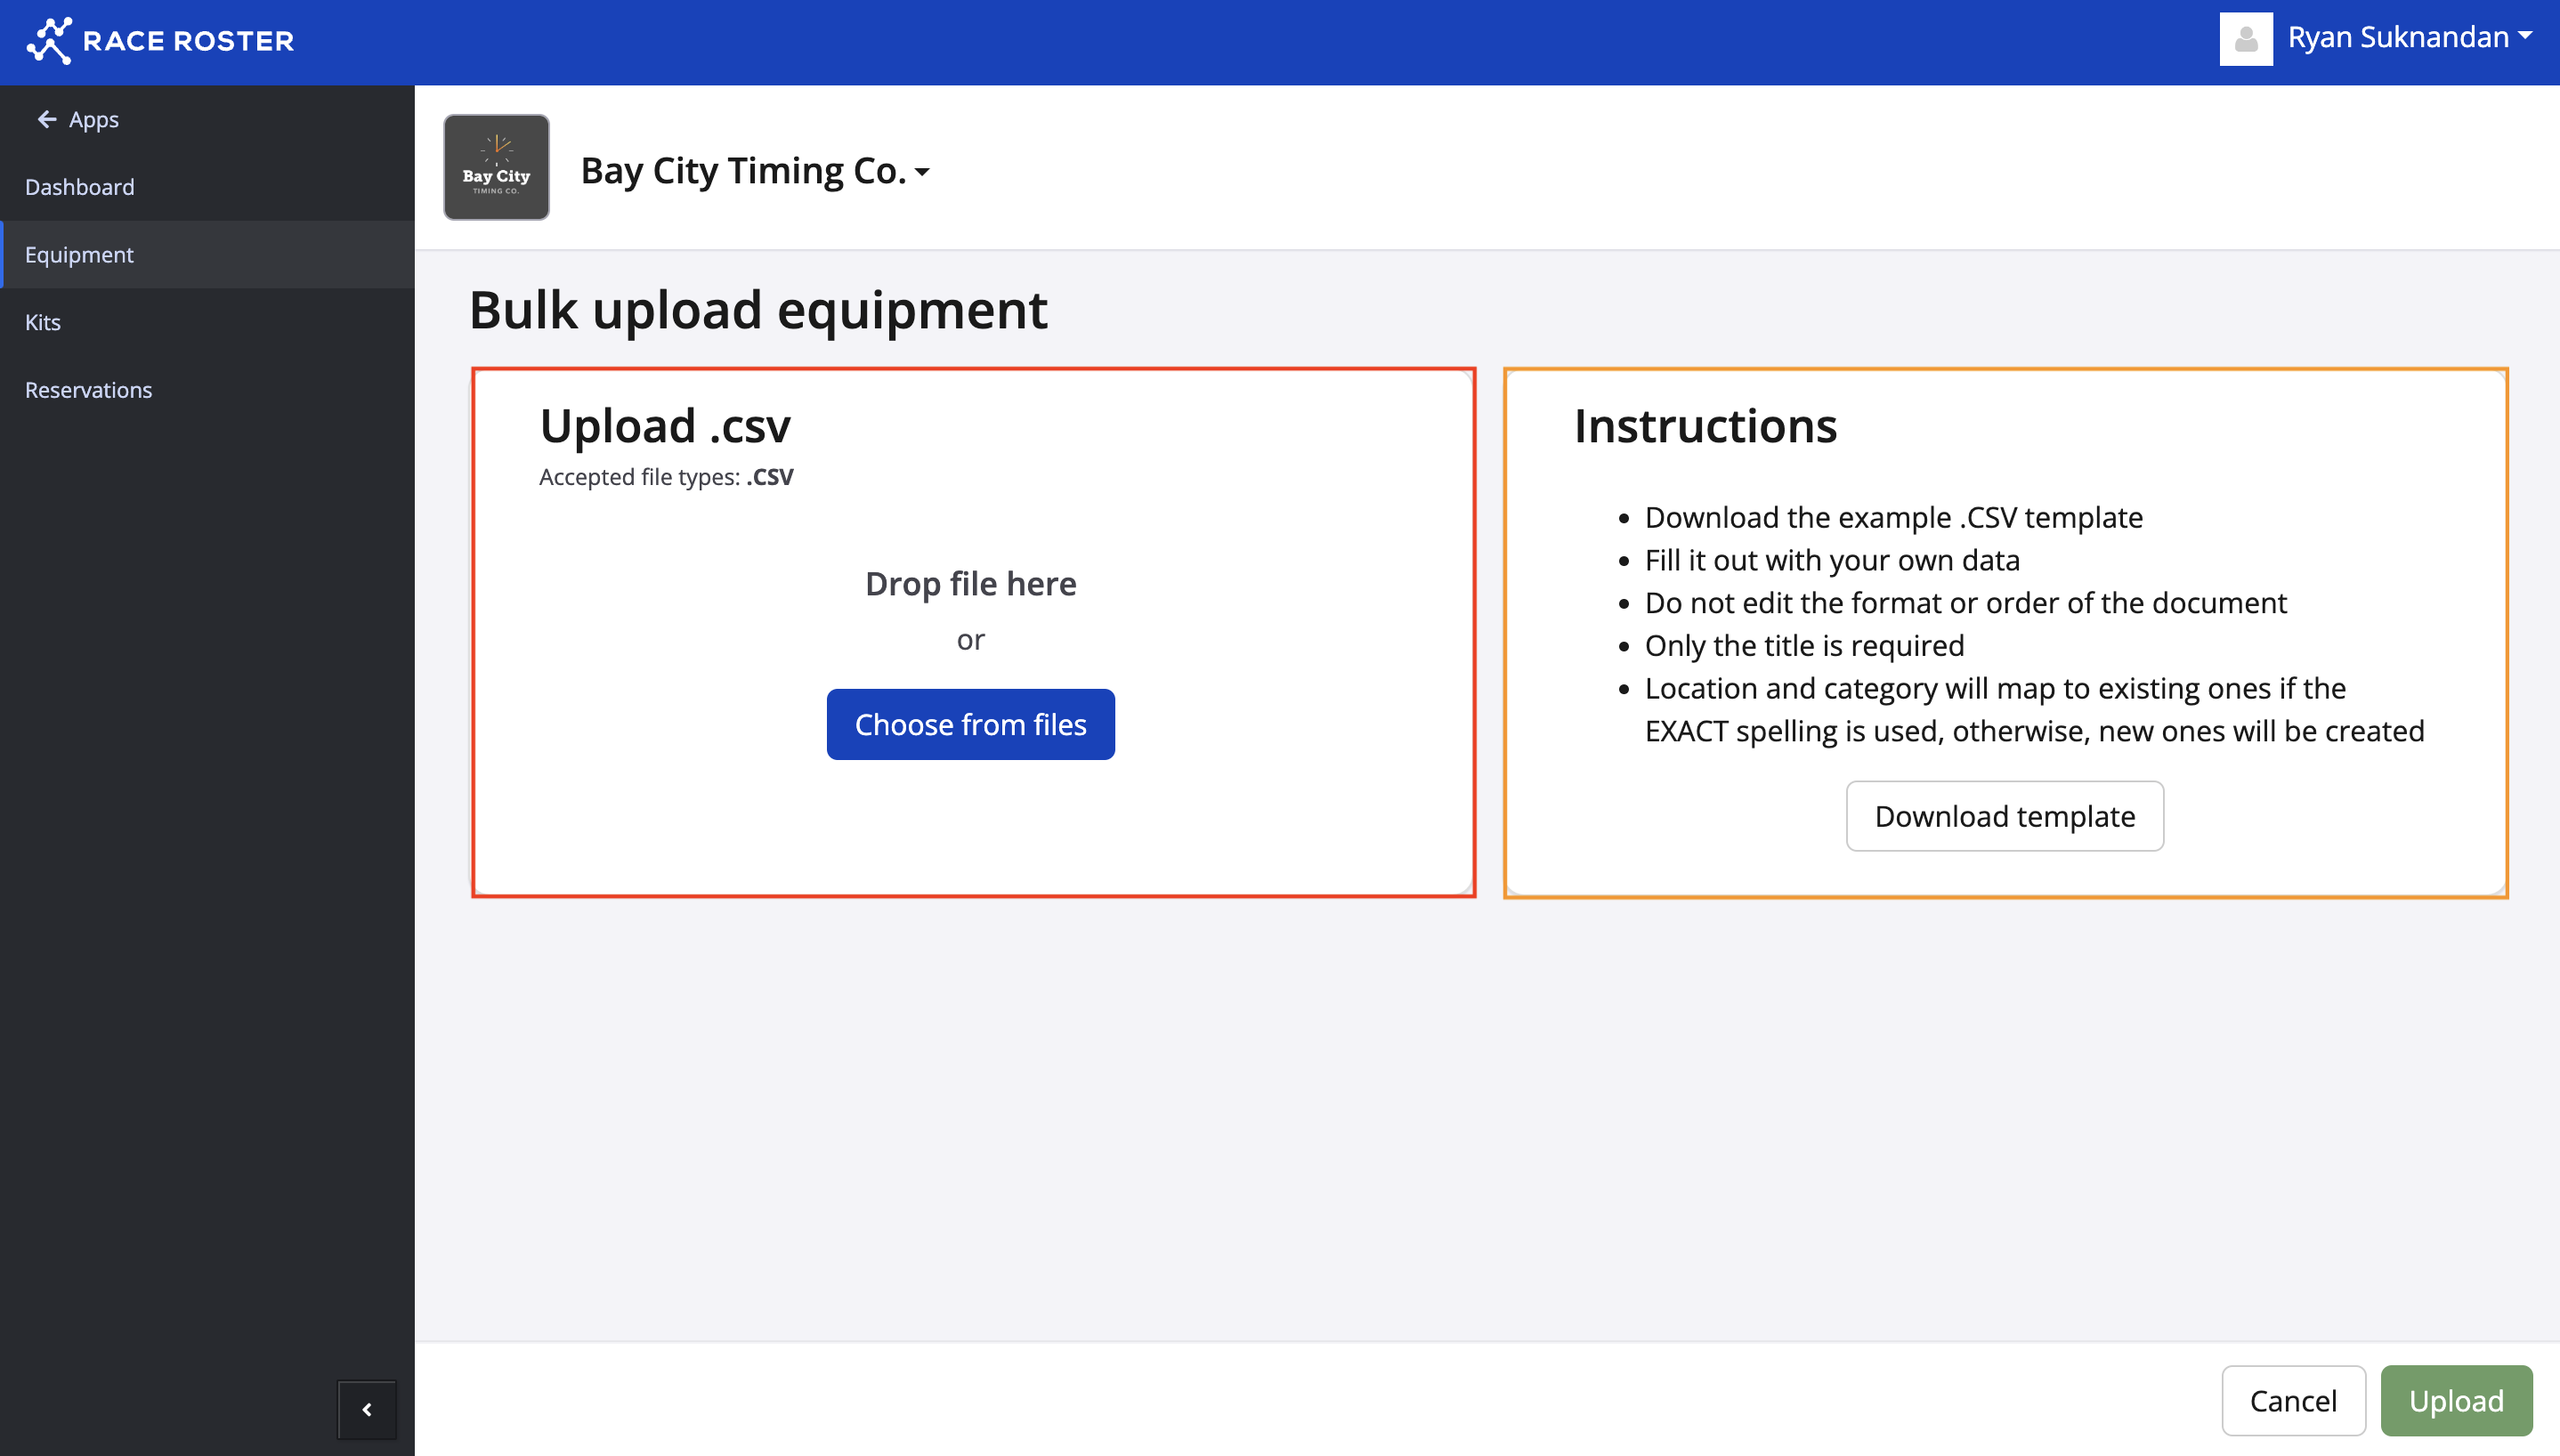Click the Drop file here area
The height and width of the screenshot is (1456, 2560).
coord(970,584)
